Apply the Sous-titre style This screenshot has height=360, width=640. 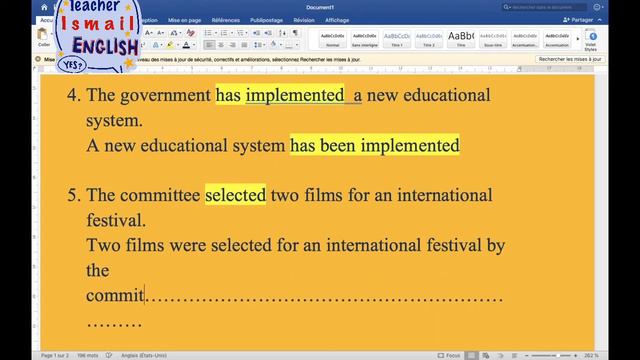click(x=493, y=39)
